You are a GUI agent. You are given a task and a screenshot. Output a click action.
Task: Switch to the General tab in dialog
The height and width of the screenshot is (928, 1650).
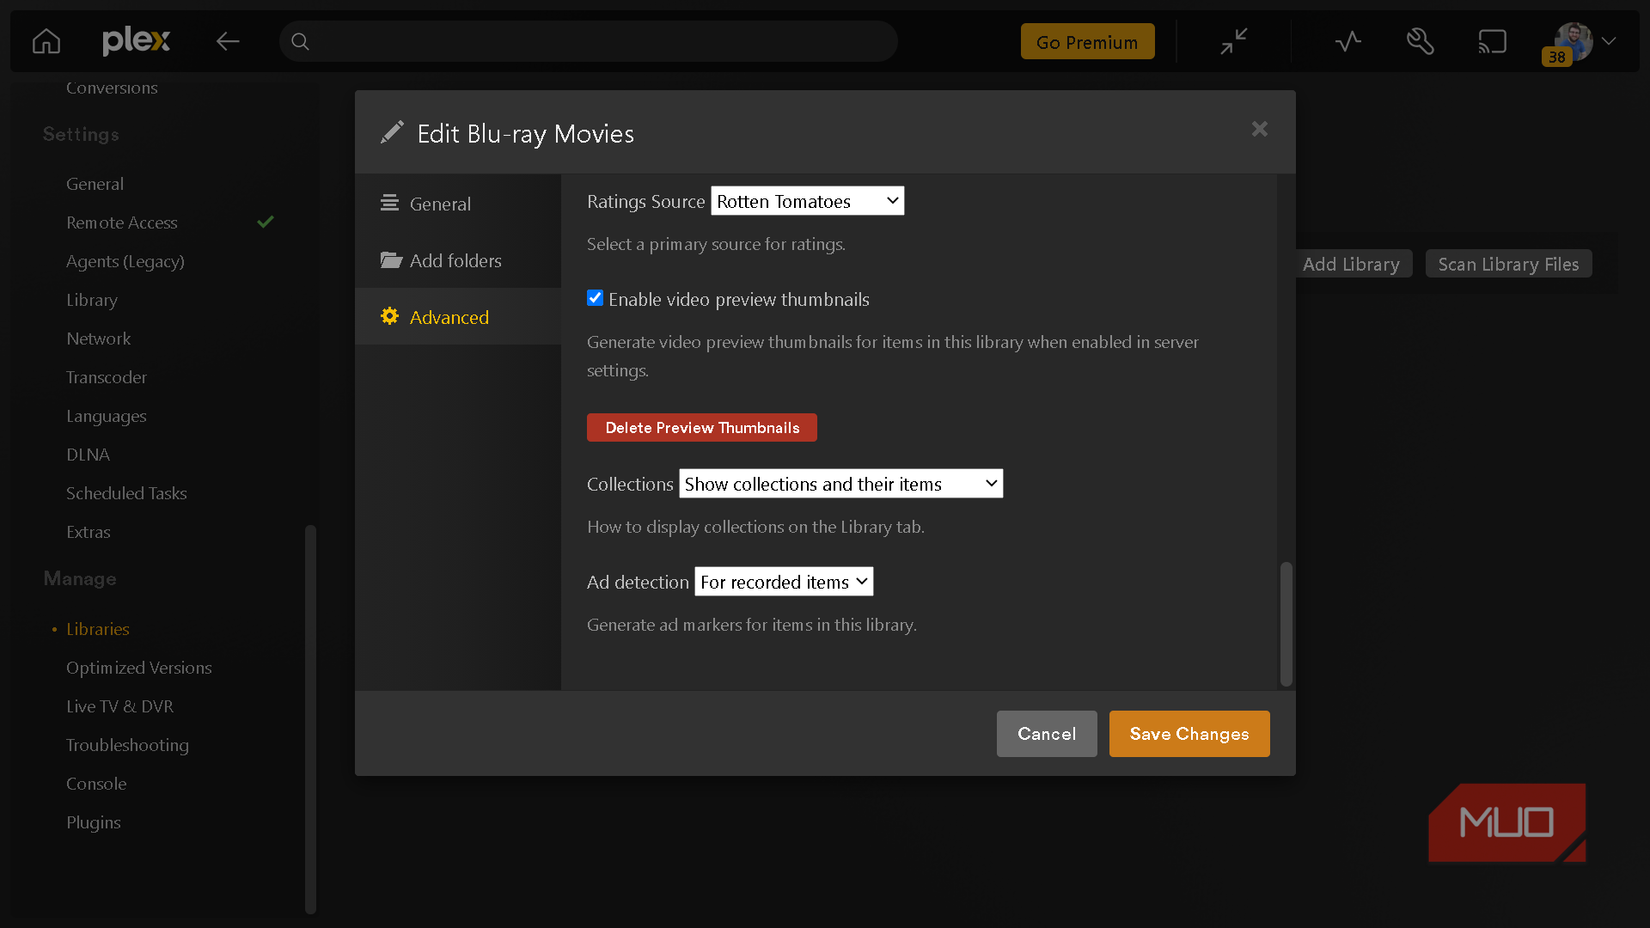[440, 204]
